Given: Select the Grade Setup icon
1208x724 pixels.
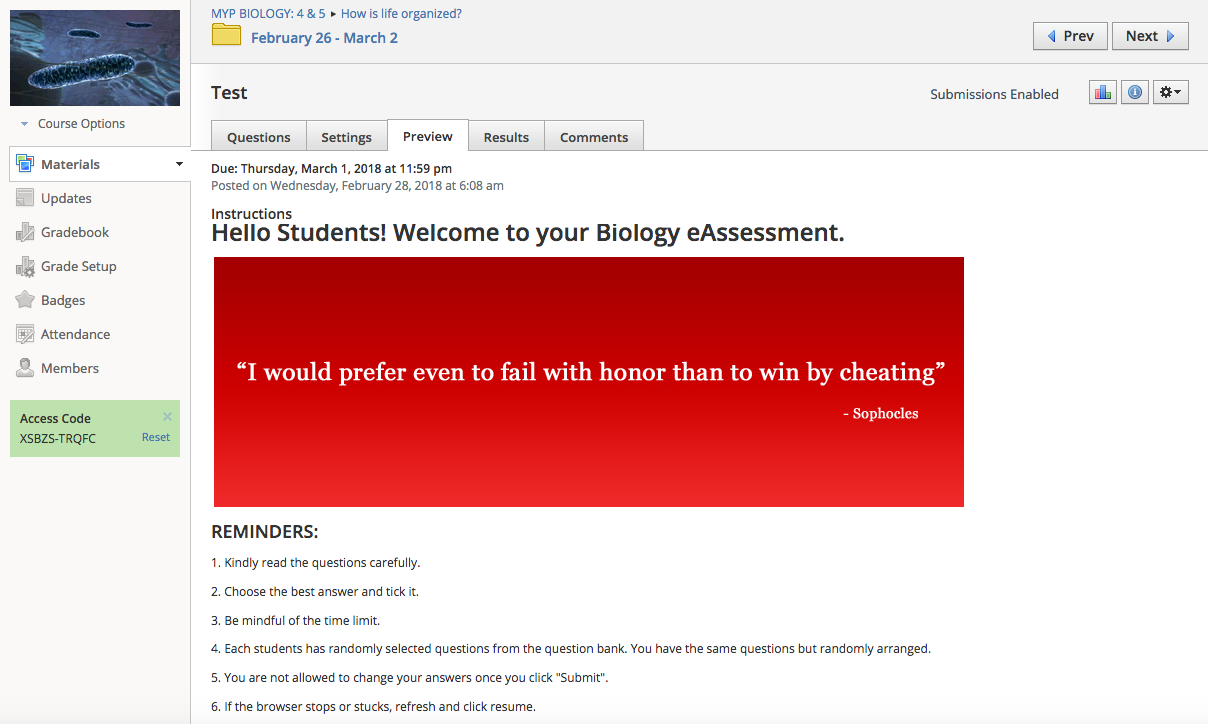Looking at the screenshot, I should tap(25, 267).
